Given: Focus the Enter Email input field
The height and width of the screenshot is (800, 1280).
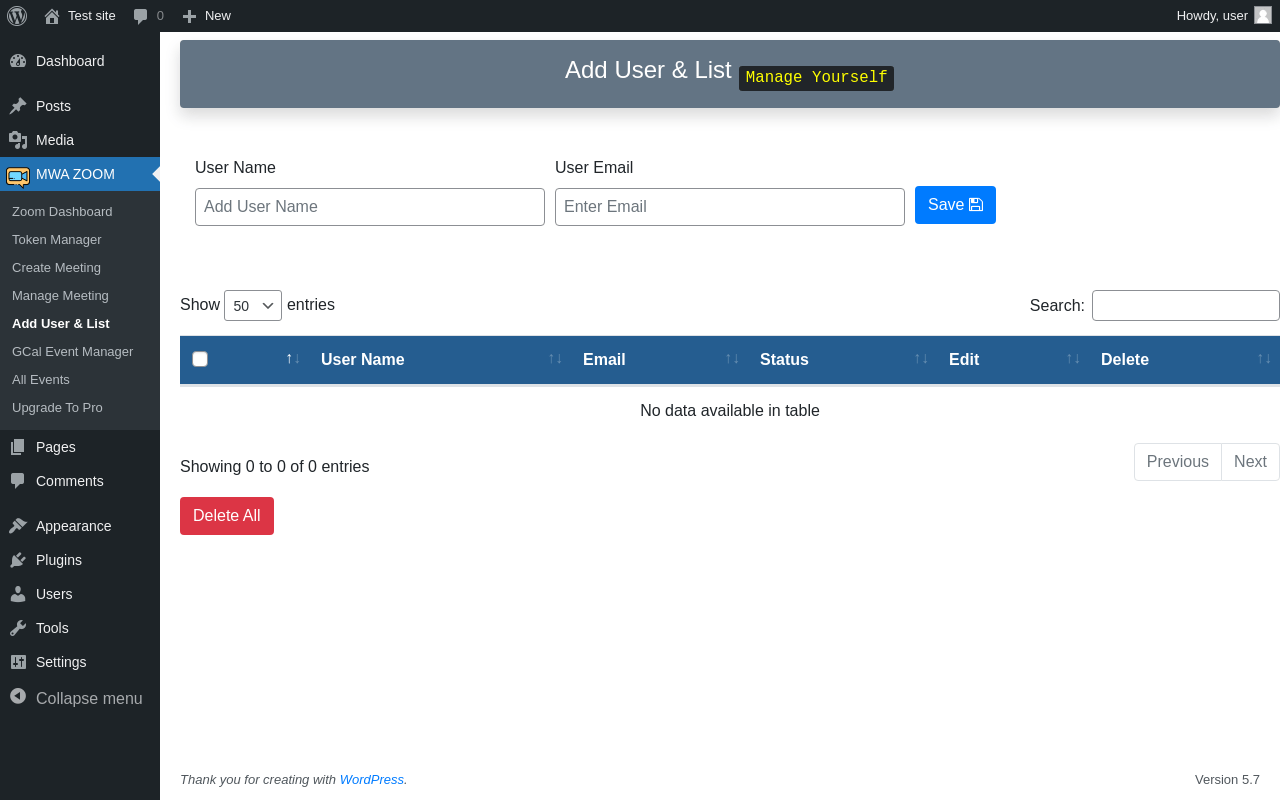Looking at the screenshot, I should coord(730,207).
